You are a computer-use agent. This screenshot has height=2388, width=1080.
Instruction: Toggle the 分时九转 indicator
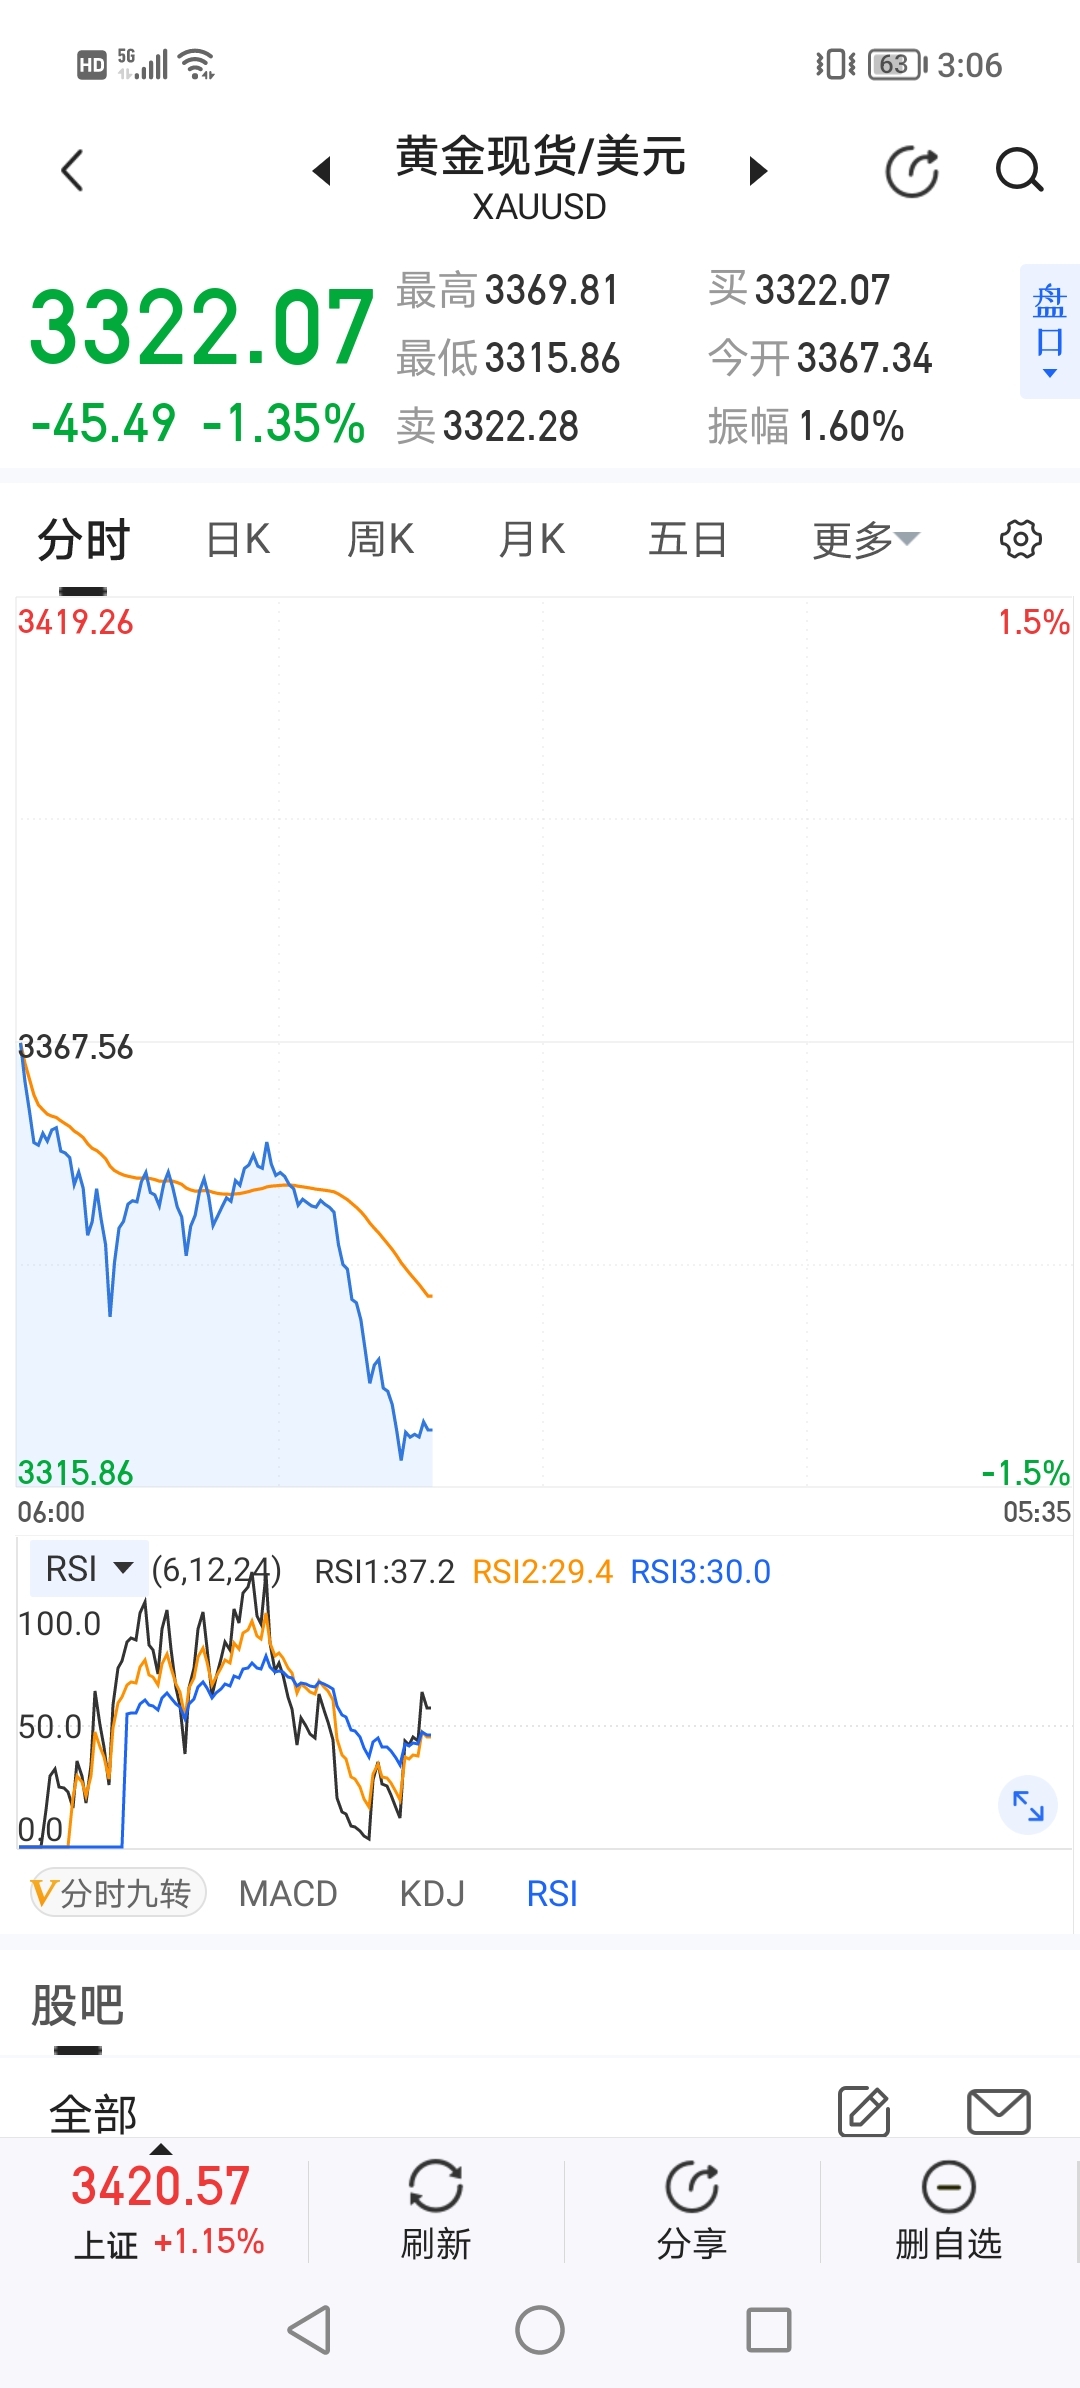(118, 1893)
